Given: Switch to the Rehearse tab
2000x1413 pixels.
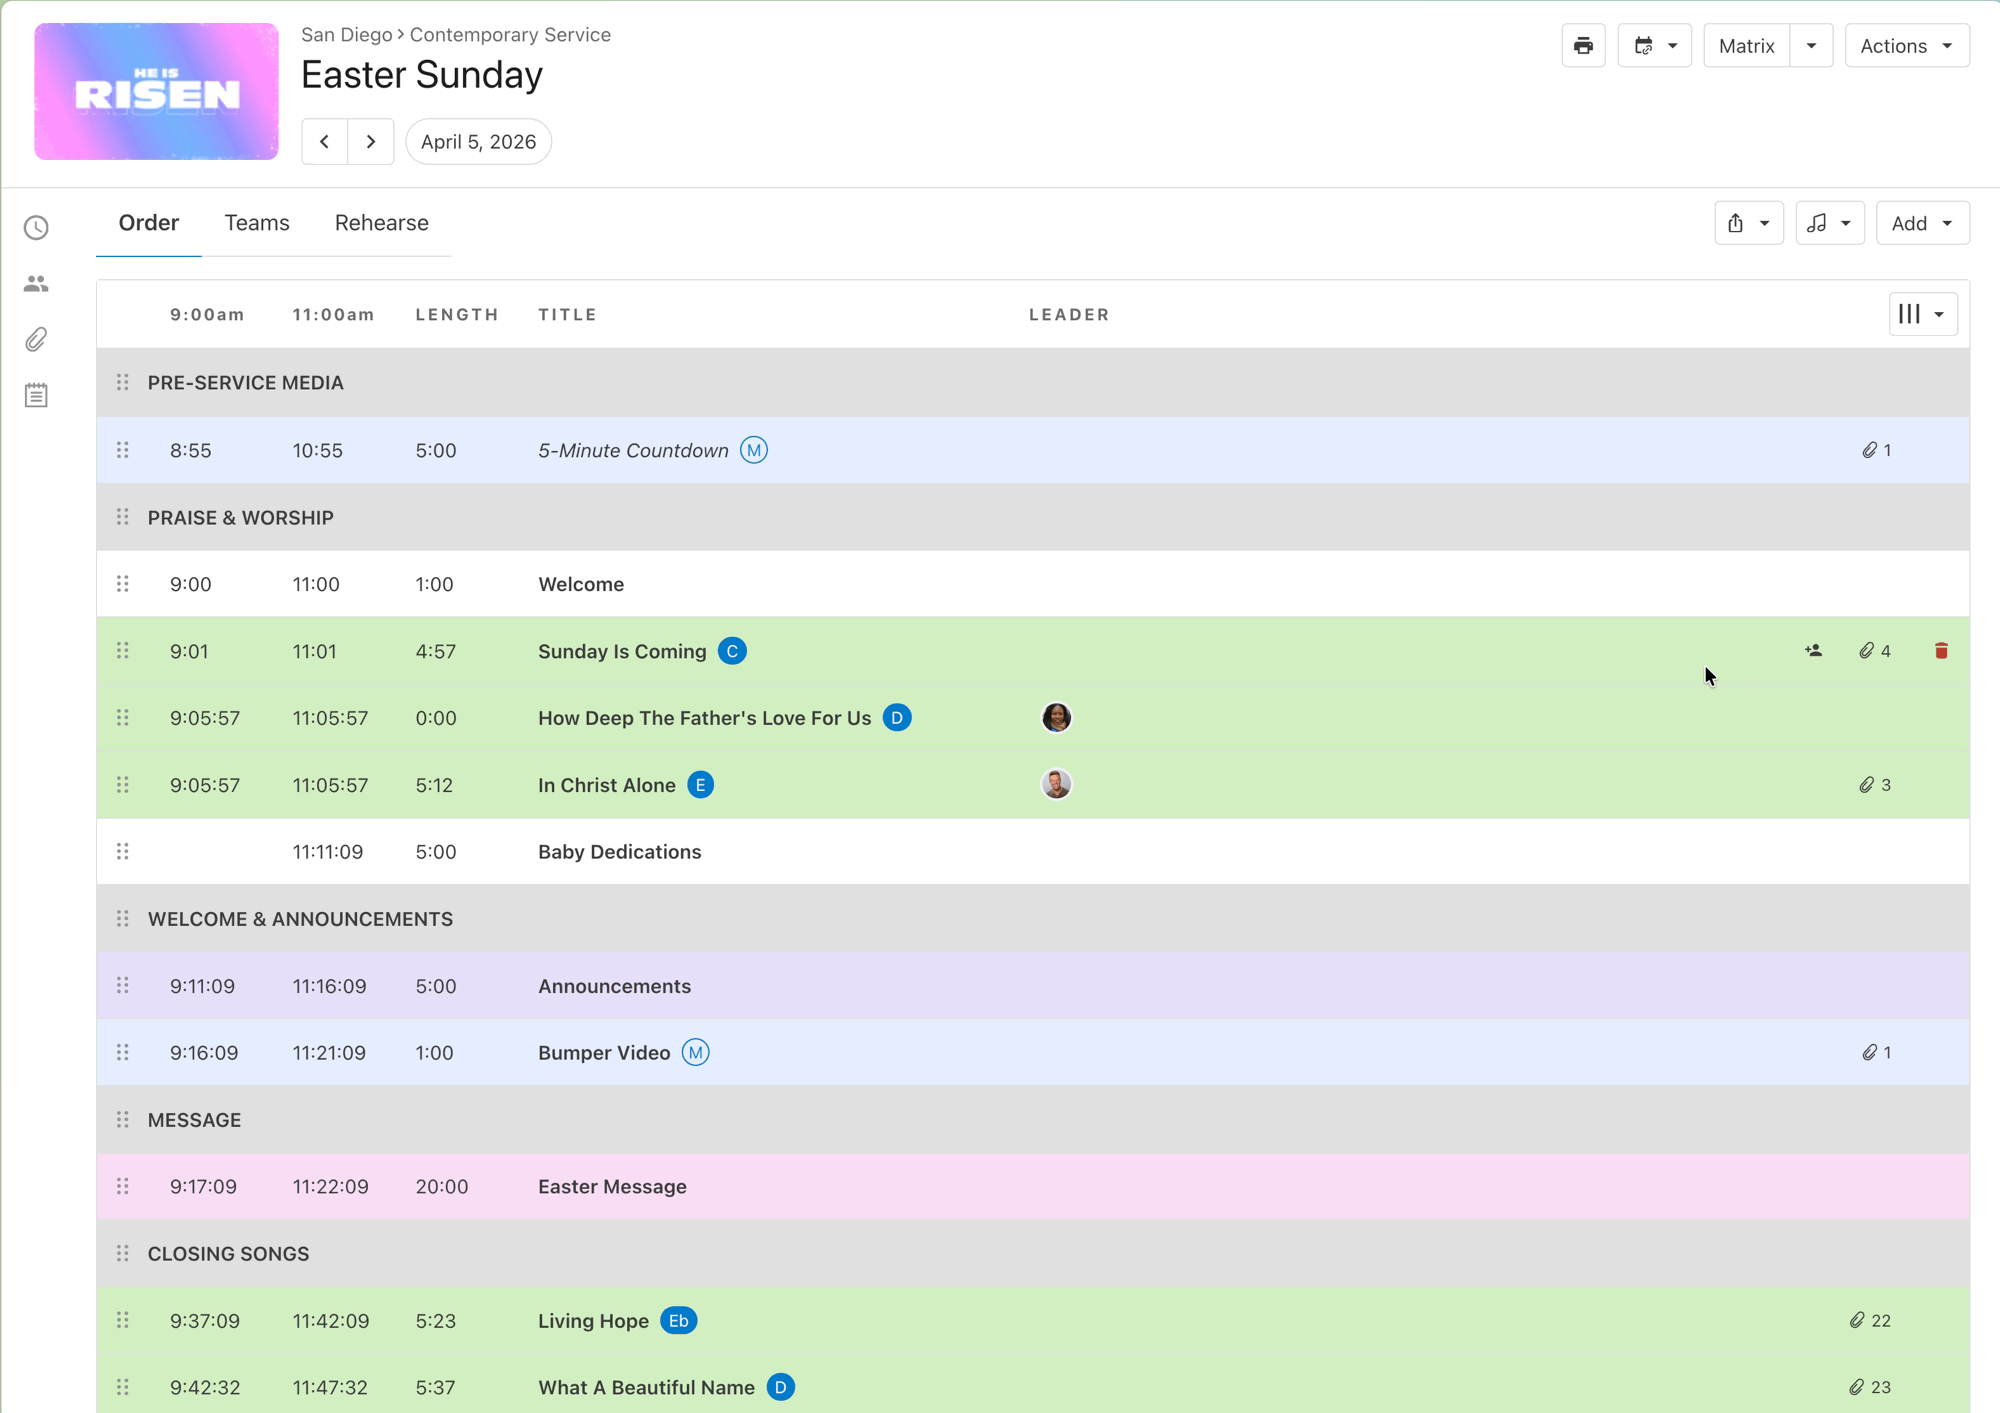Looking at the screenshot, I should (381, 223).
